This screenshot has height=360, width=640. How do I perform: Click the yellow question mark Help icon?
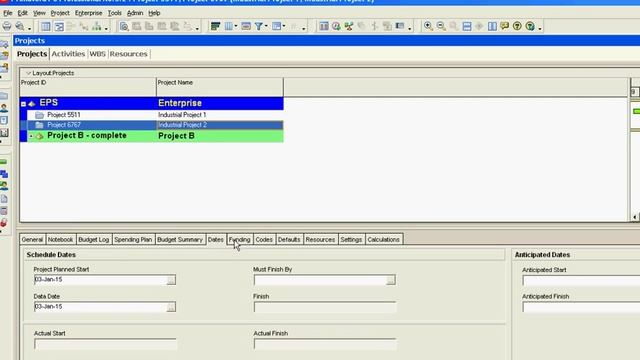pyautogui.click(x=517, y=27)
